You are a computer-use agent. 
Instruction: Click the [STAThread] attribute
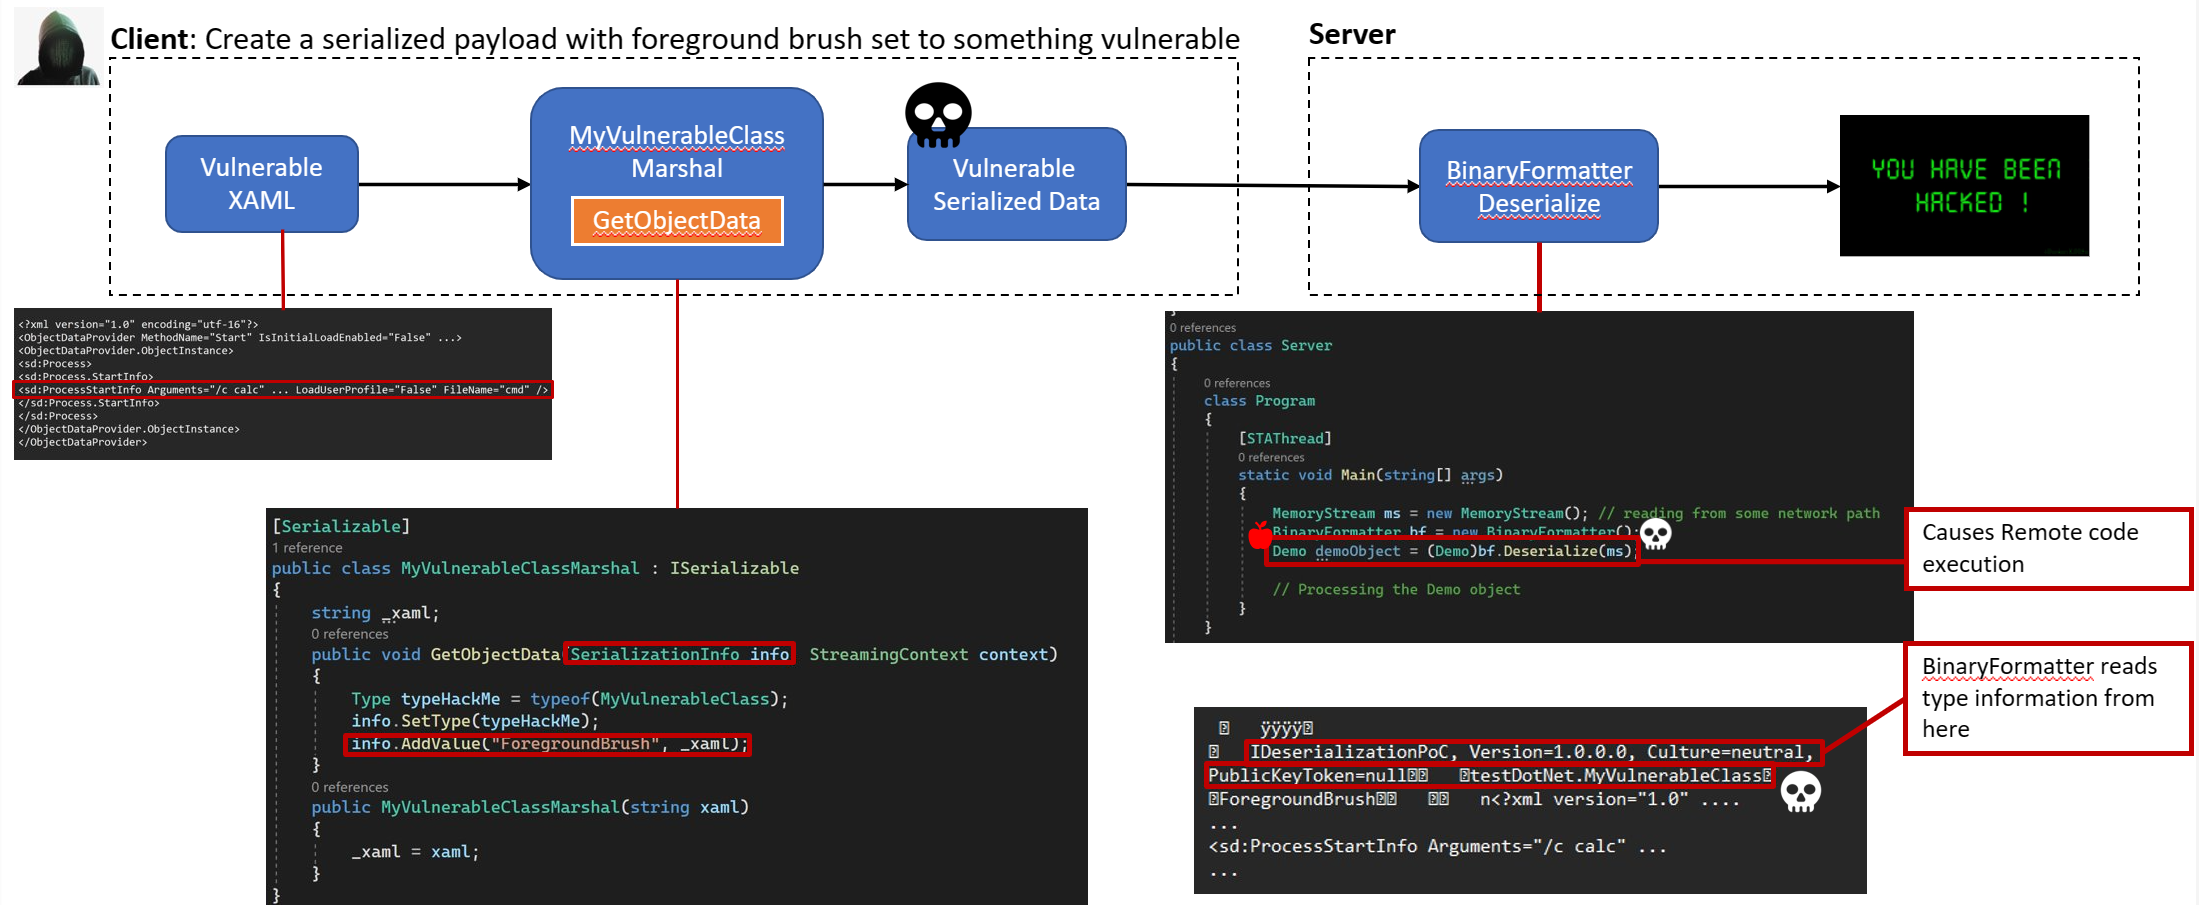1285,438
